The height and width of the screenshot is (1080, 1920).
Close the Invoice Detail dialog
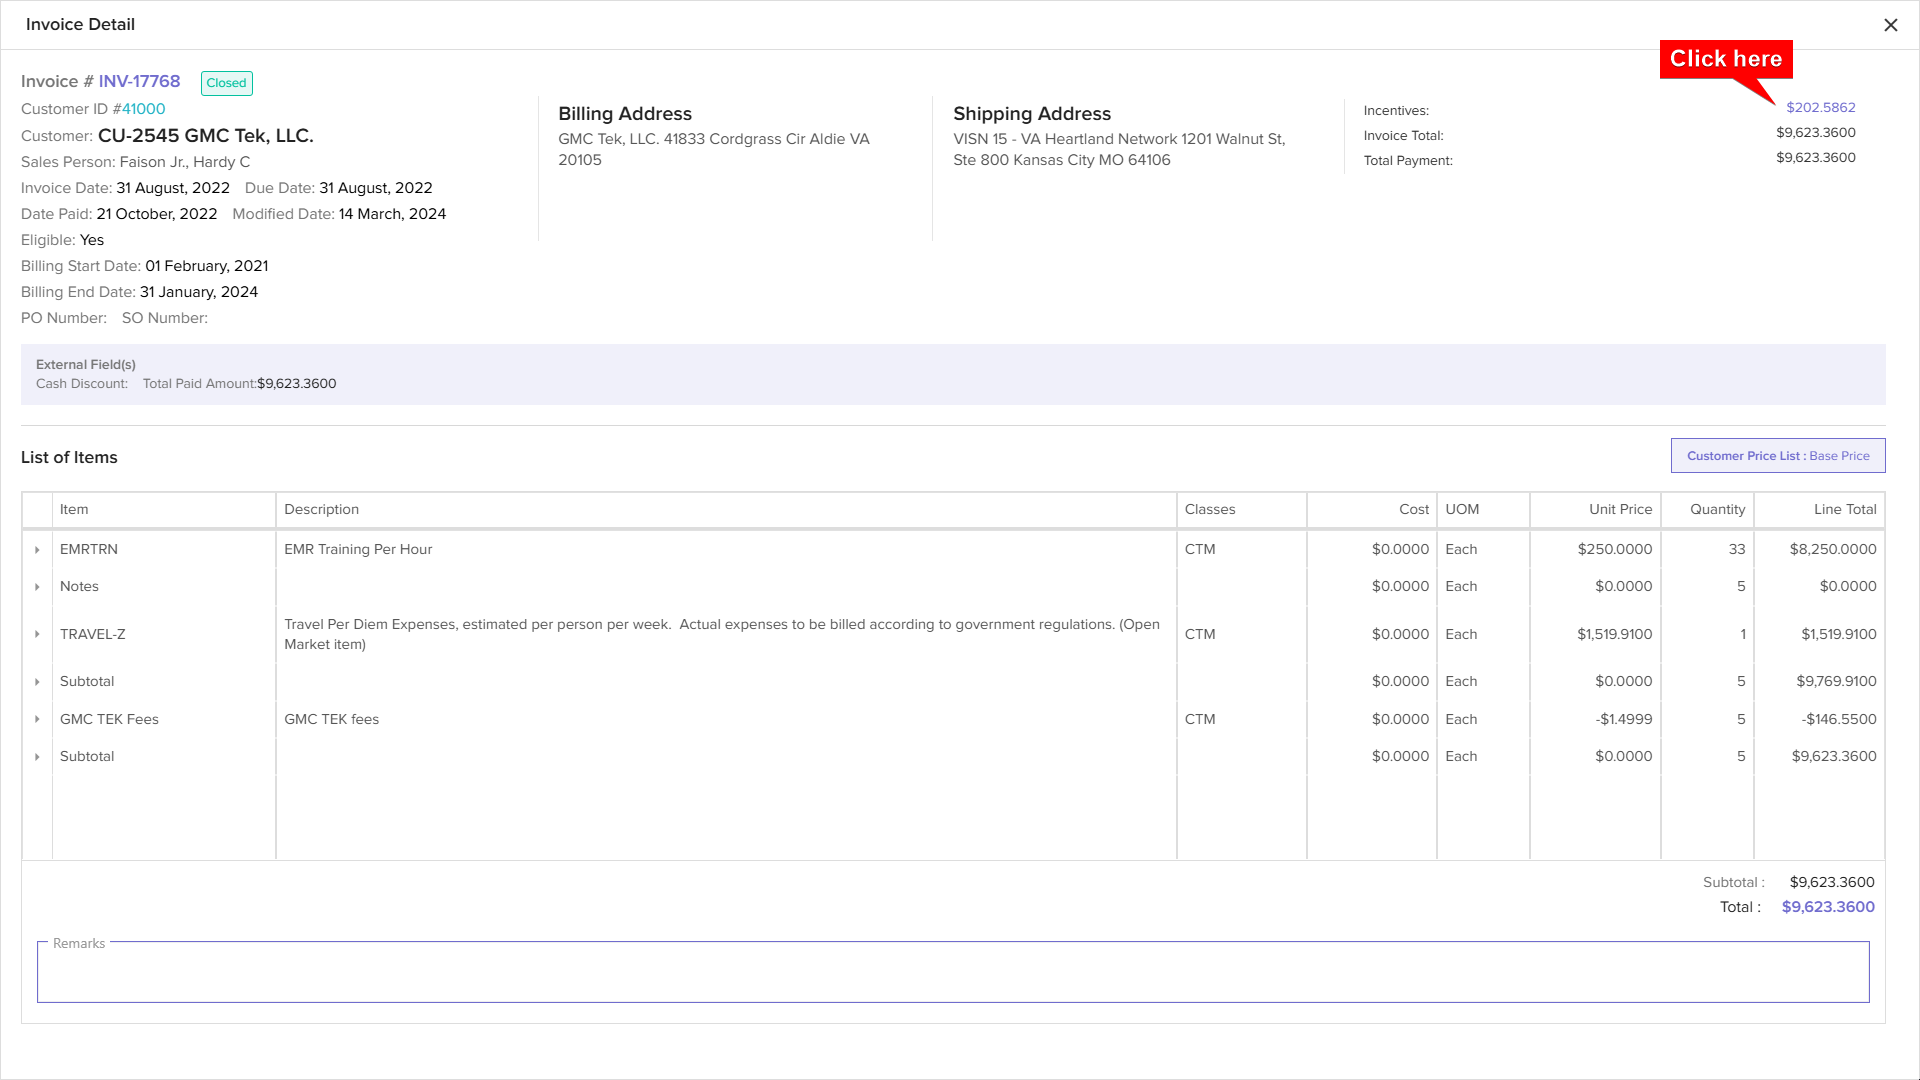[1890, 25]
